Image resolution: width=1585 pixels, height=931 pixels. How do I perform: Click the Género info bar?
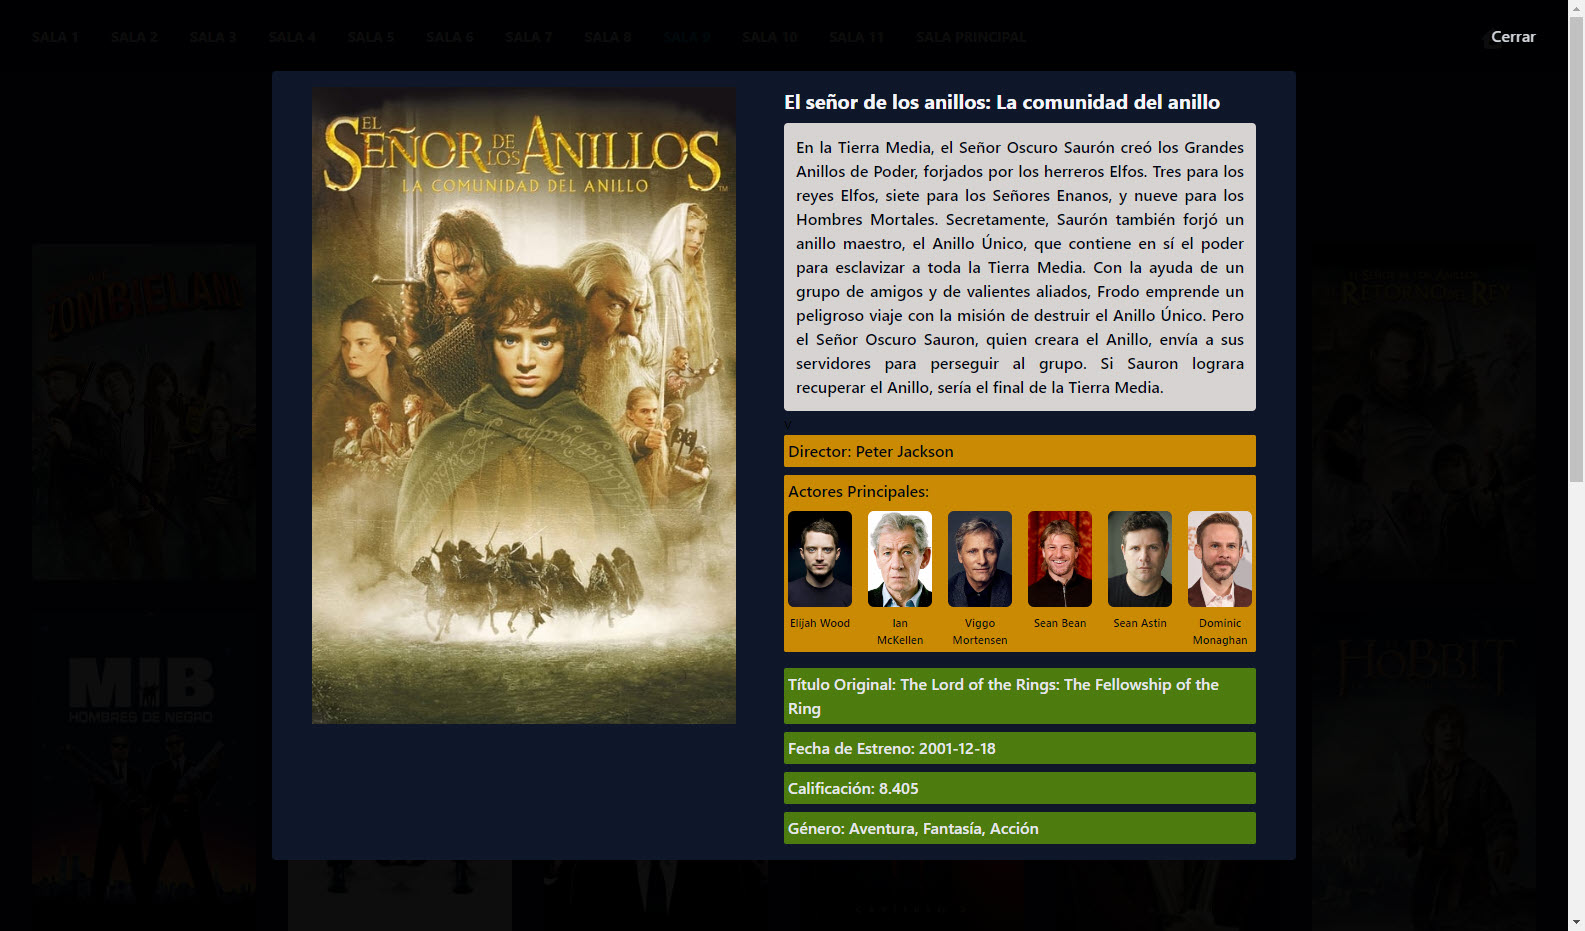1019,828
